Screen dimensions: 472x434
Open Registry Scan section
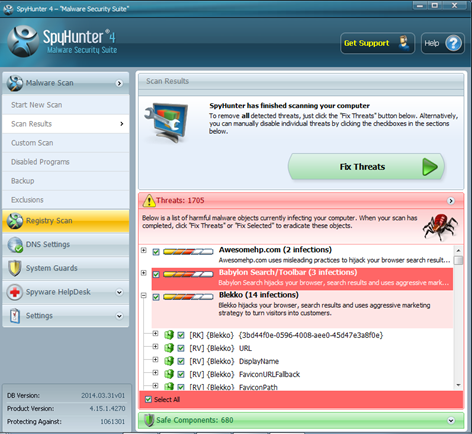point(66,221)
